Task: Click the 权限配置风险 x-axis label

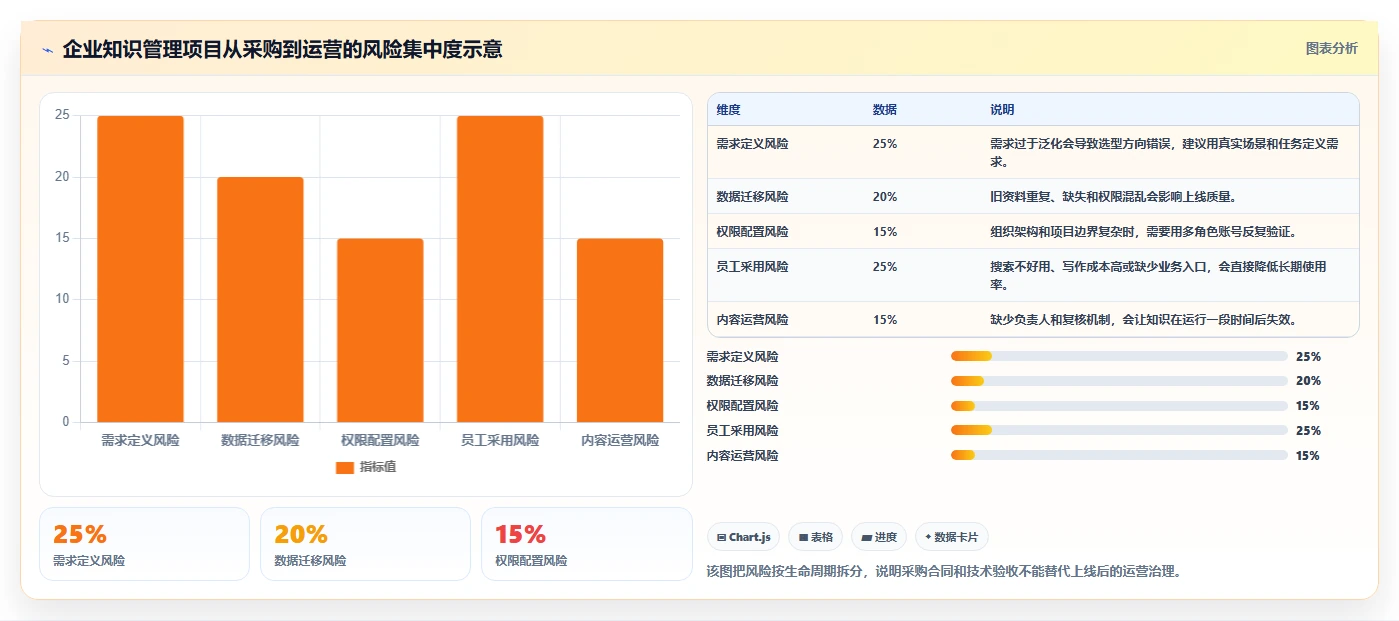Action: 380,440
